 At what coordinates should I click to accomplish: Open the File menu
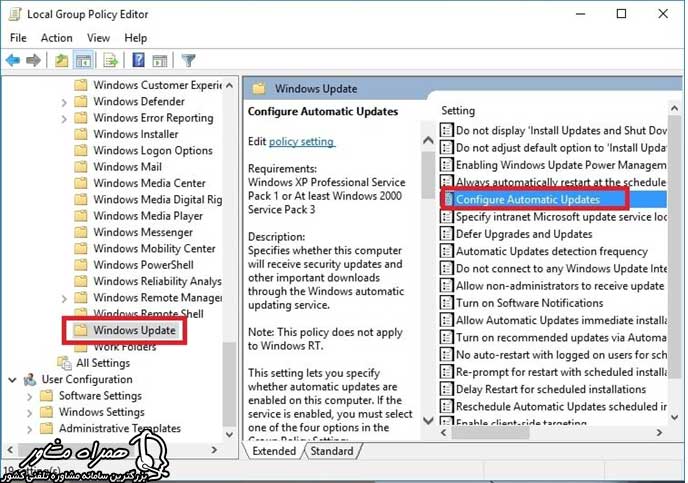(x=18, y=38)
